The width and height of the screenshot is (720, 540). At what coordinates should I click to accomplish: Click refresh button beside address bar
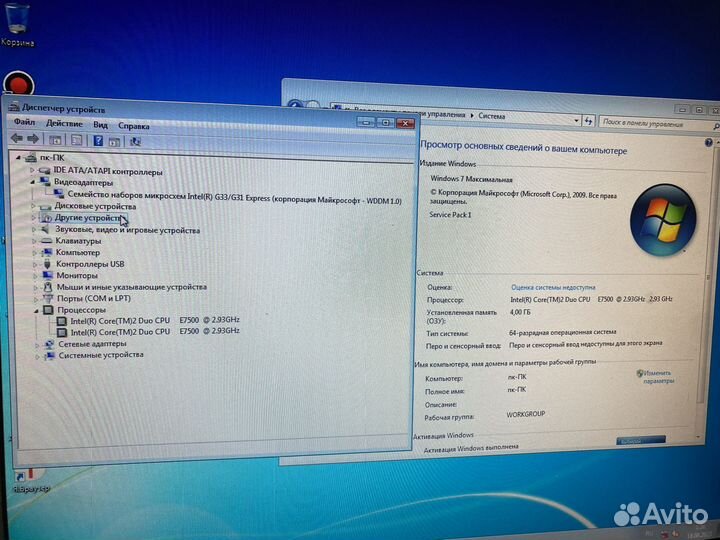click(x=589, y=121)
